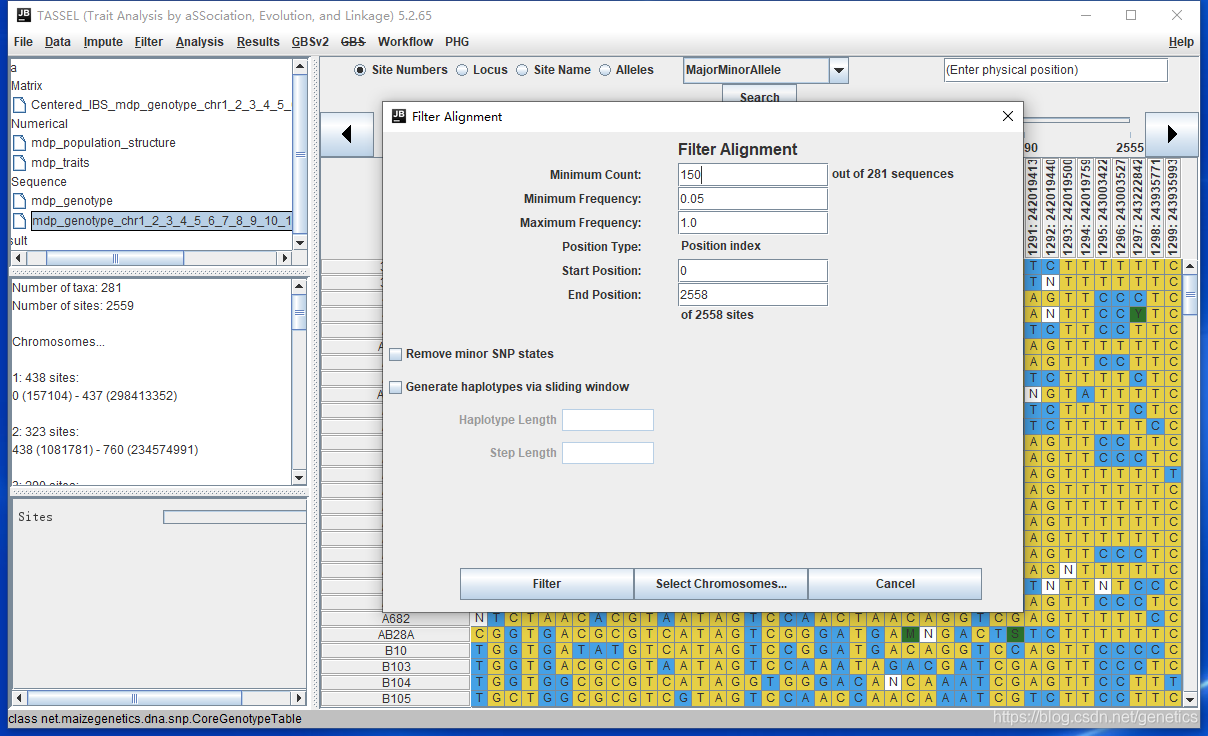Select the Site Numbers radio button

point(361,70)
